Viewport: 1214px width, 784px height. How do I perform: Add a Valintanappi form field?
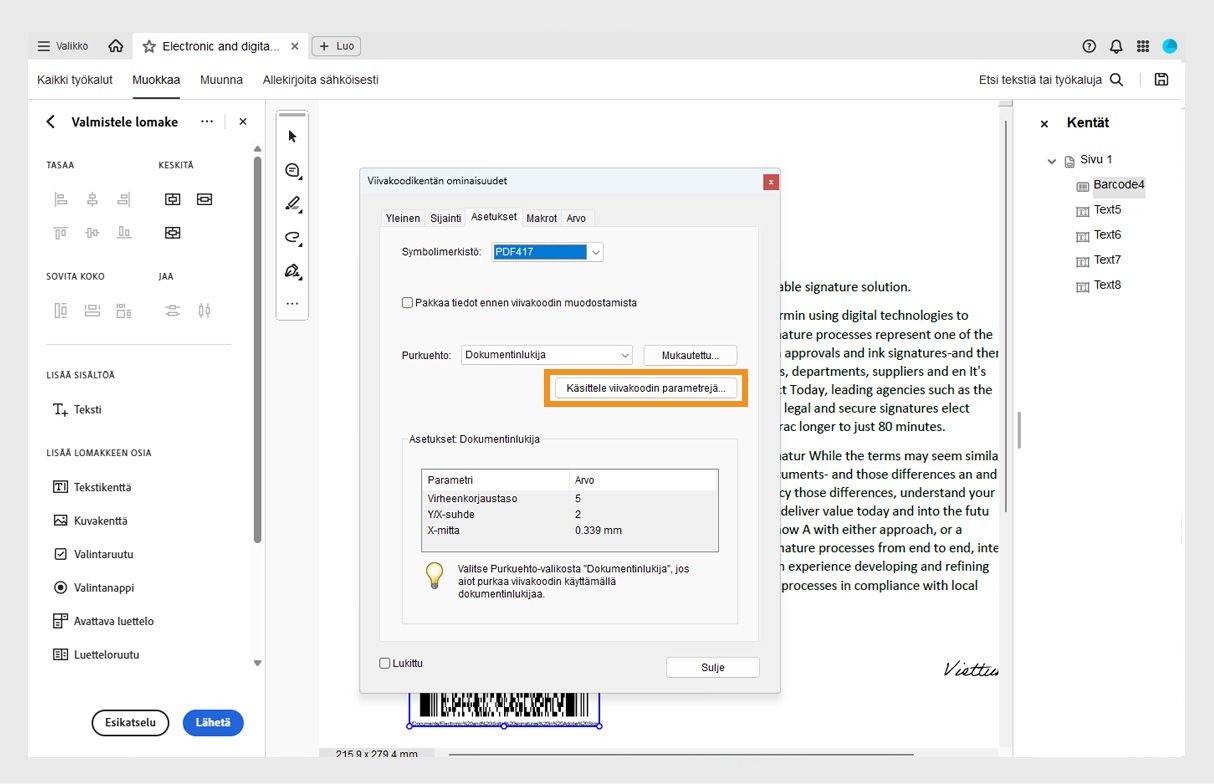[93, 587]
